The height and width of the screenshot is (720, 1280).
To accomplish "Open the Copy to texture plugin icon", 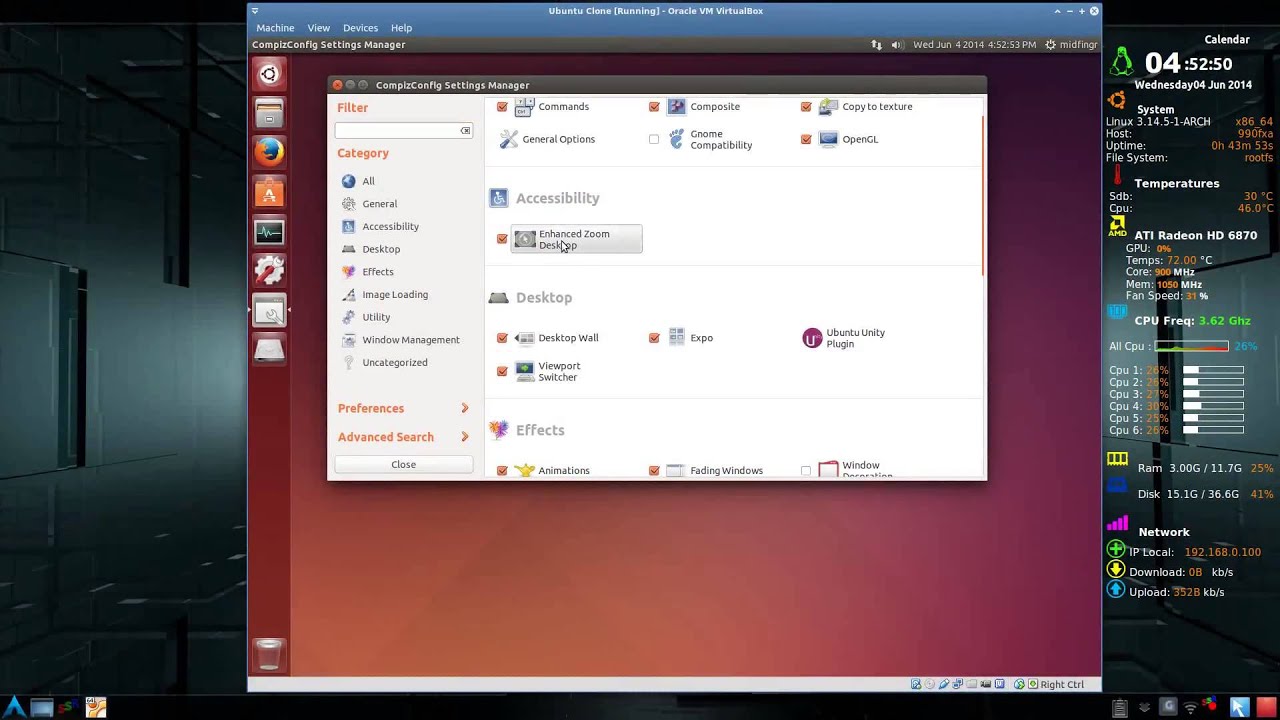I will click(828, 106).
